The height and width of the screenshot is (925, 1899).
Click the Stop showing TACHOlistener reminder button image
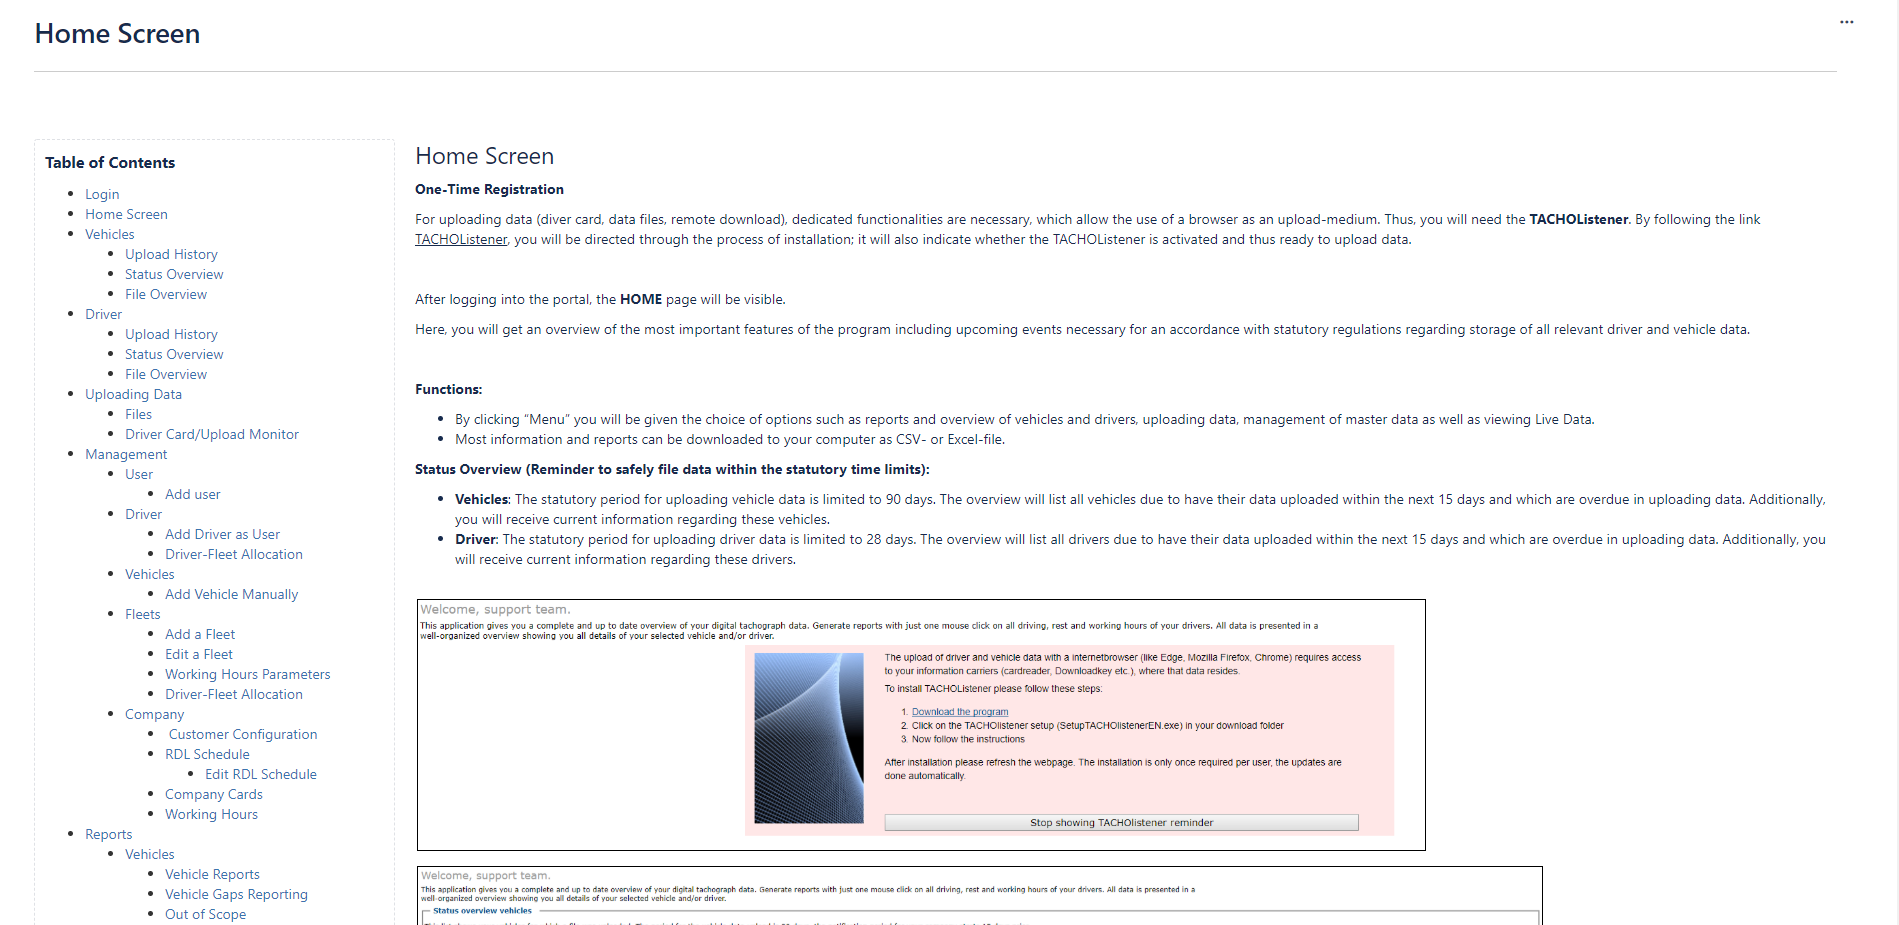coord(1121,822)
